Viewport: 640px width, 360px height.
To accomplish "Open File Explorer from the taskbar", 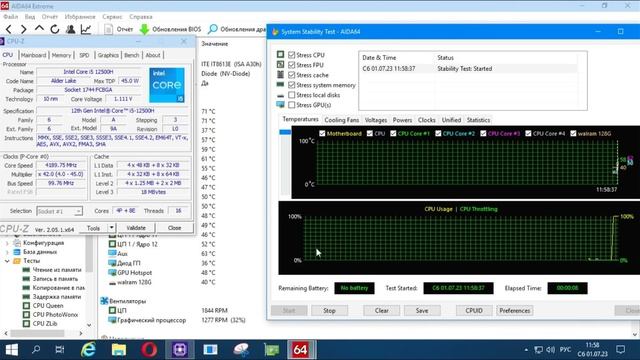I will (119, 350).
